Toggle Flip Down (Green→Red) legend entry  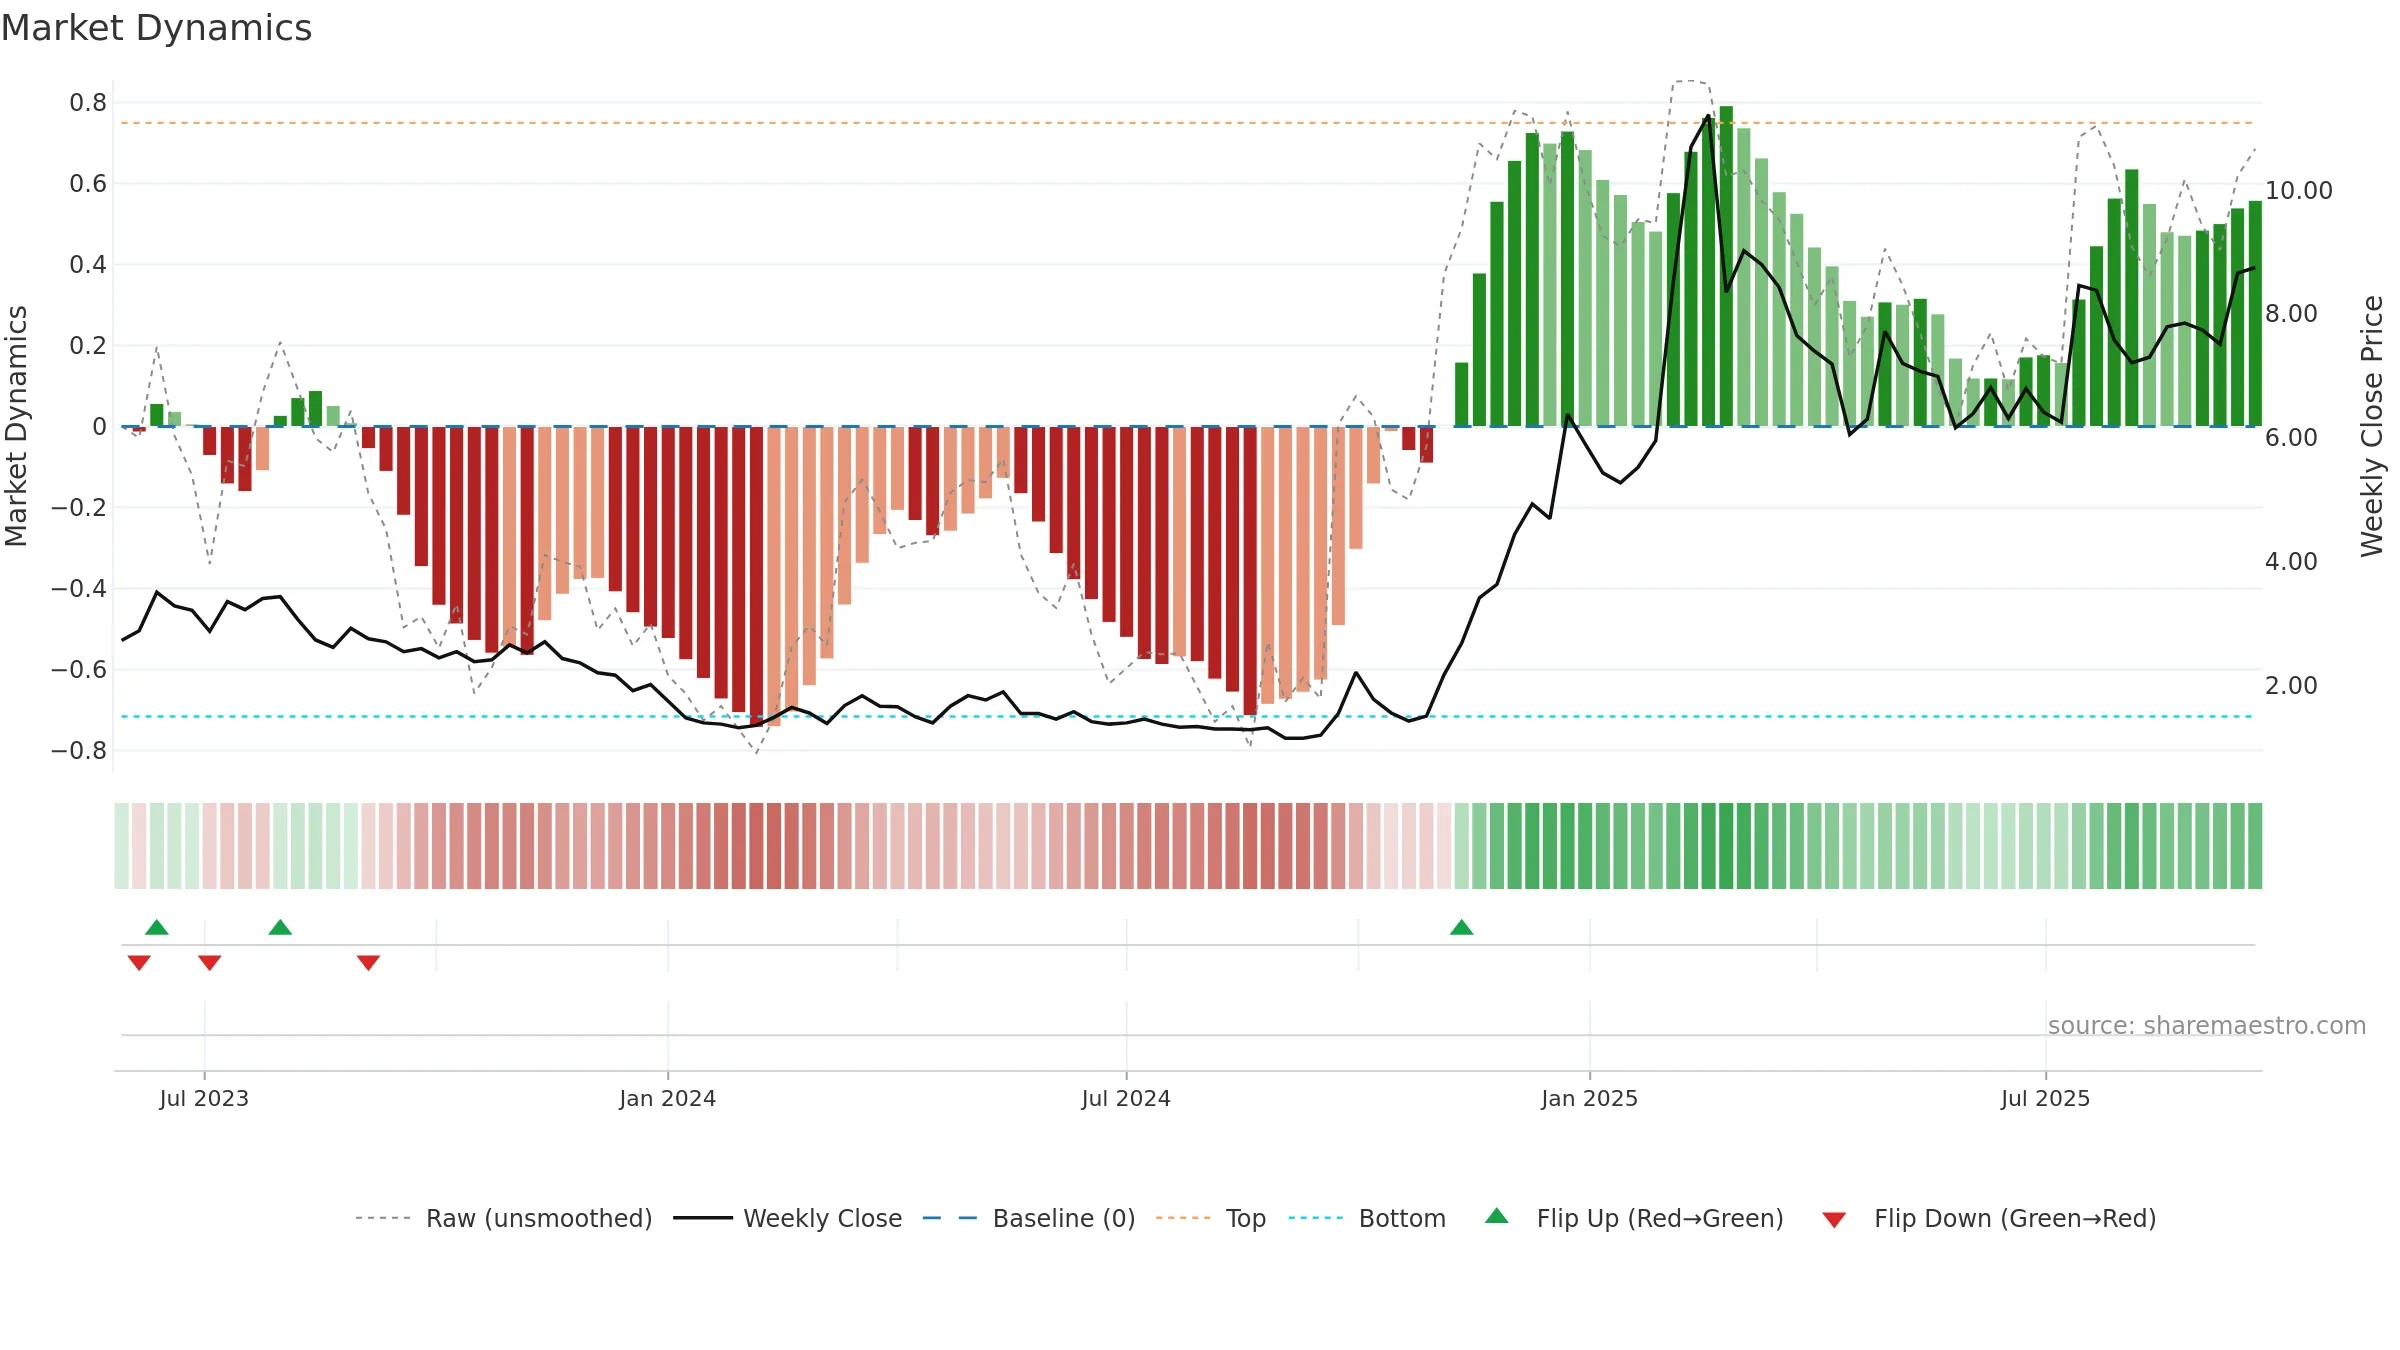(x=1988, y=1218)
